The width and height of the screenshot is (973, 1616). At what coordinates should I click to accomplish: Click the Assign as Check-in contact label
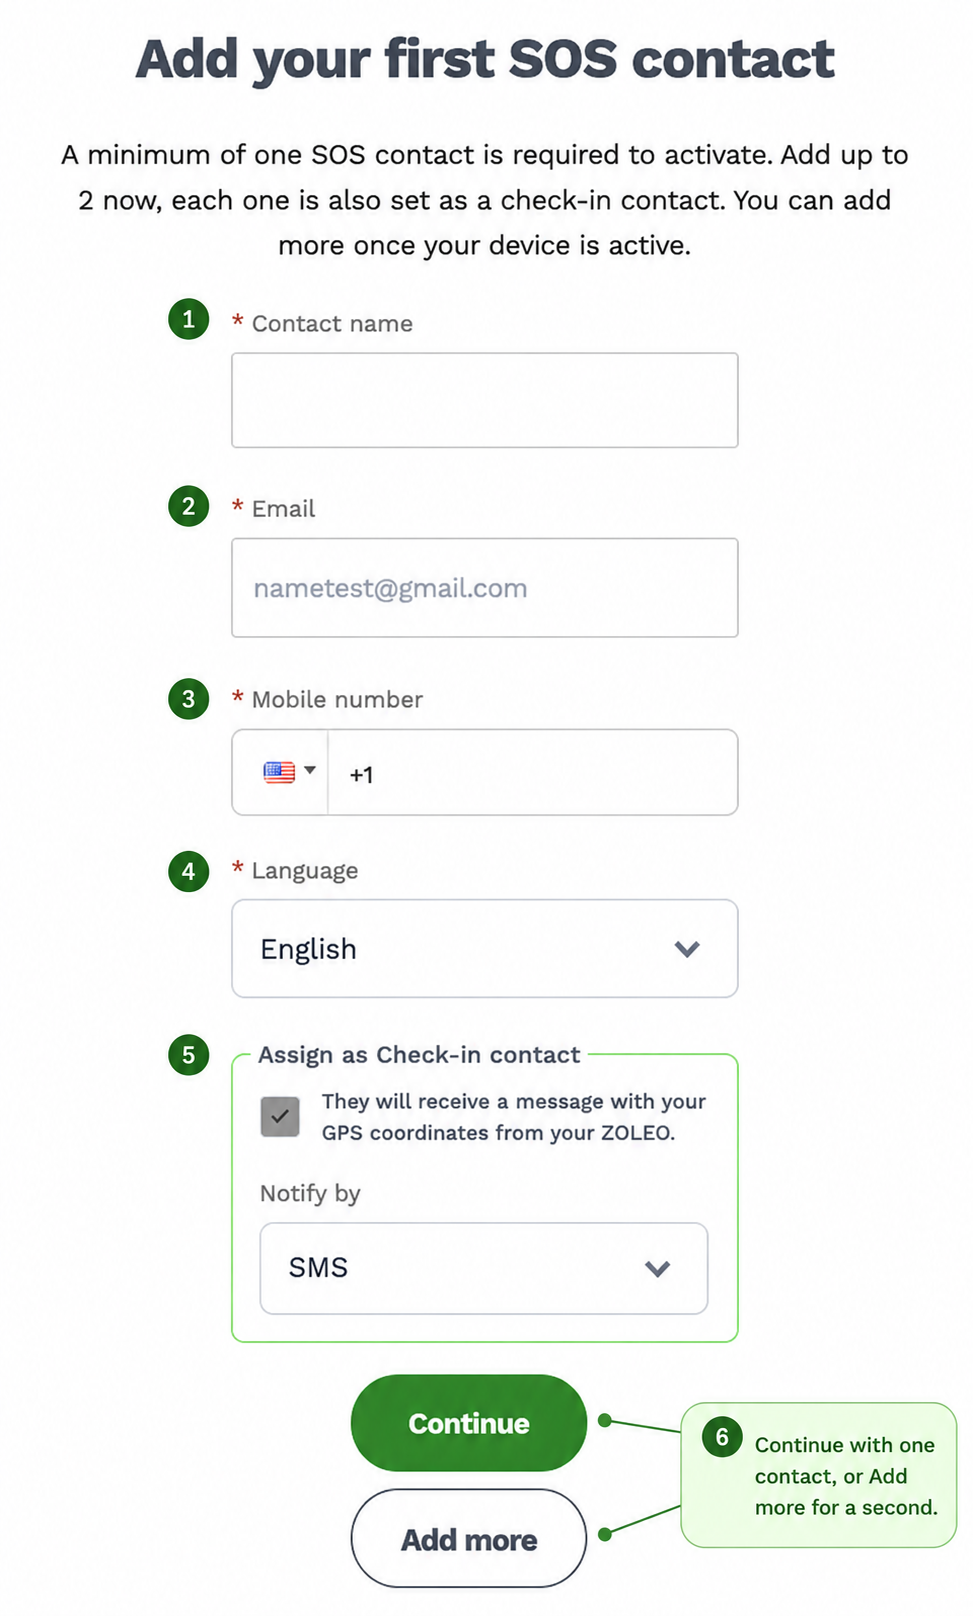pyautogui.click(x=419, y=1055)
